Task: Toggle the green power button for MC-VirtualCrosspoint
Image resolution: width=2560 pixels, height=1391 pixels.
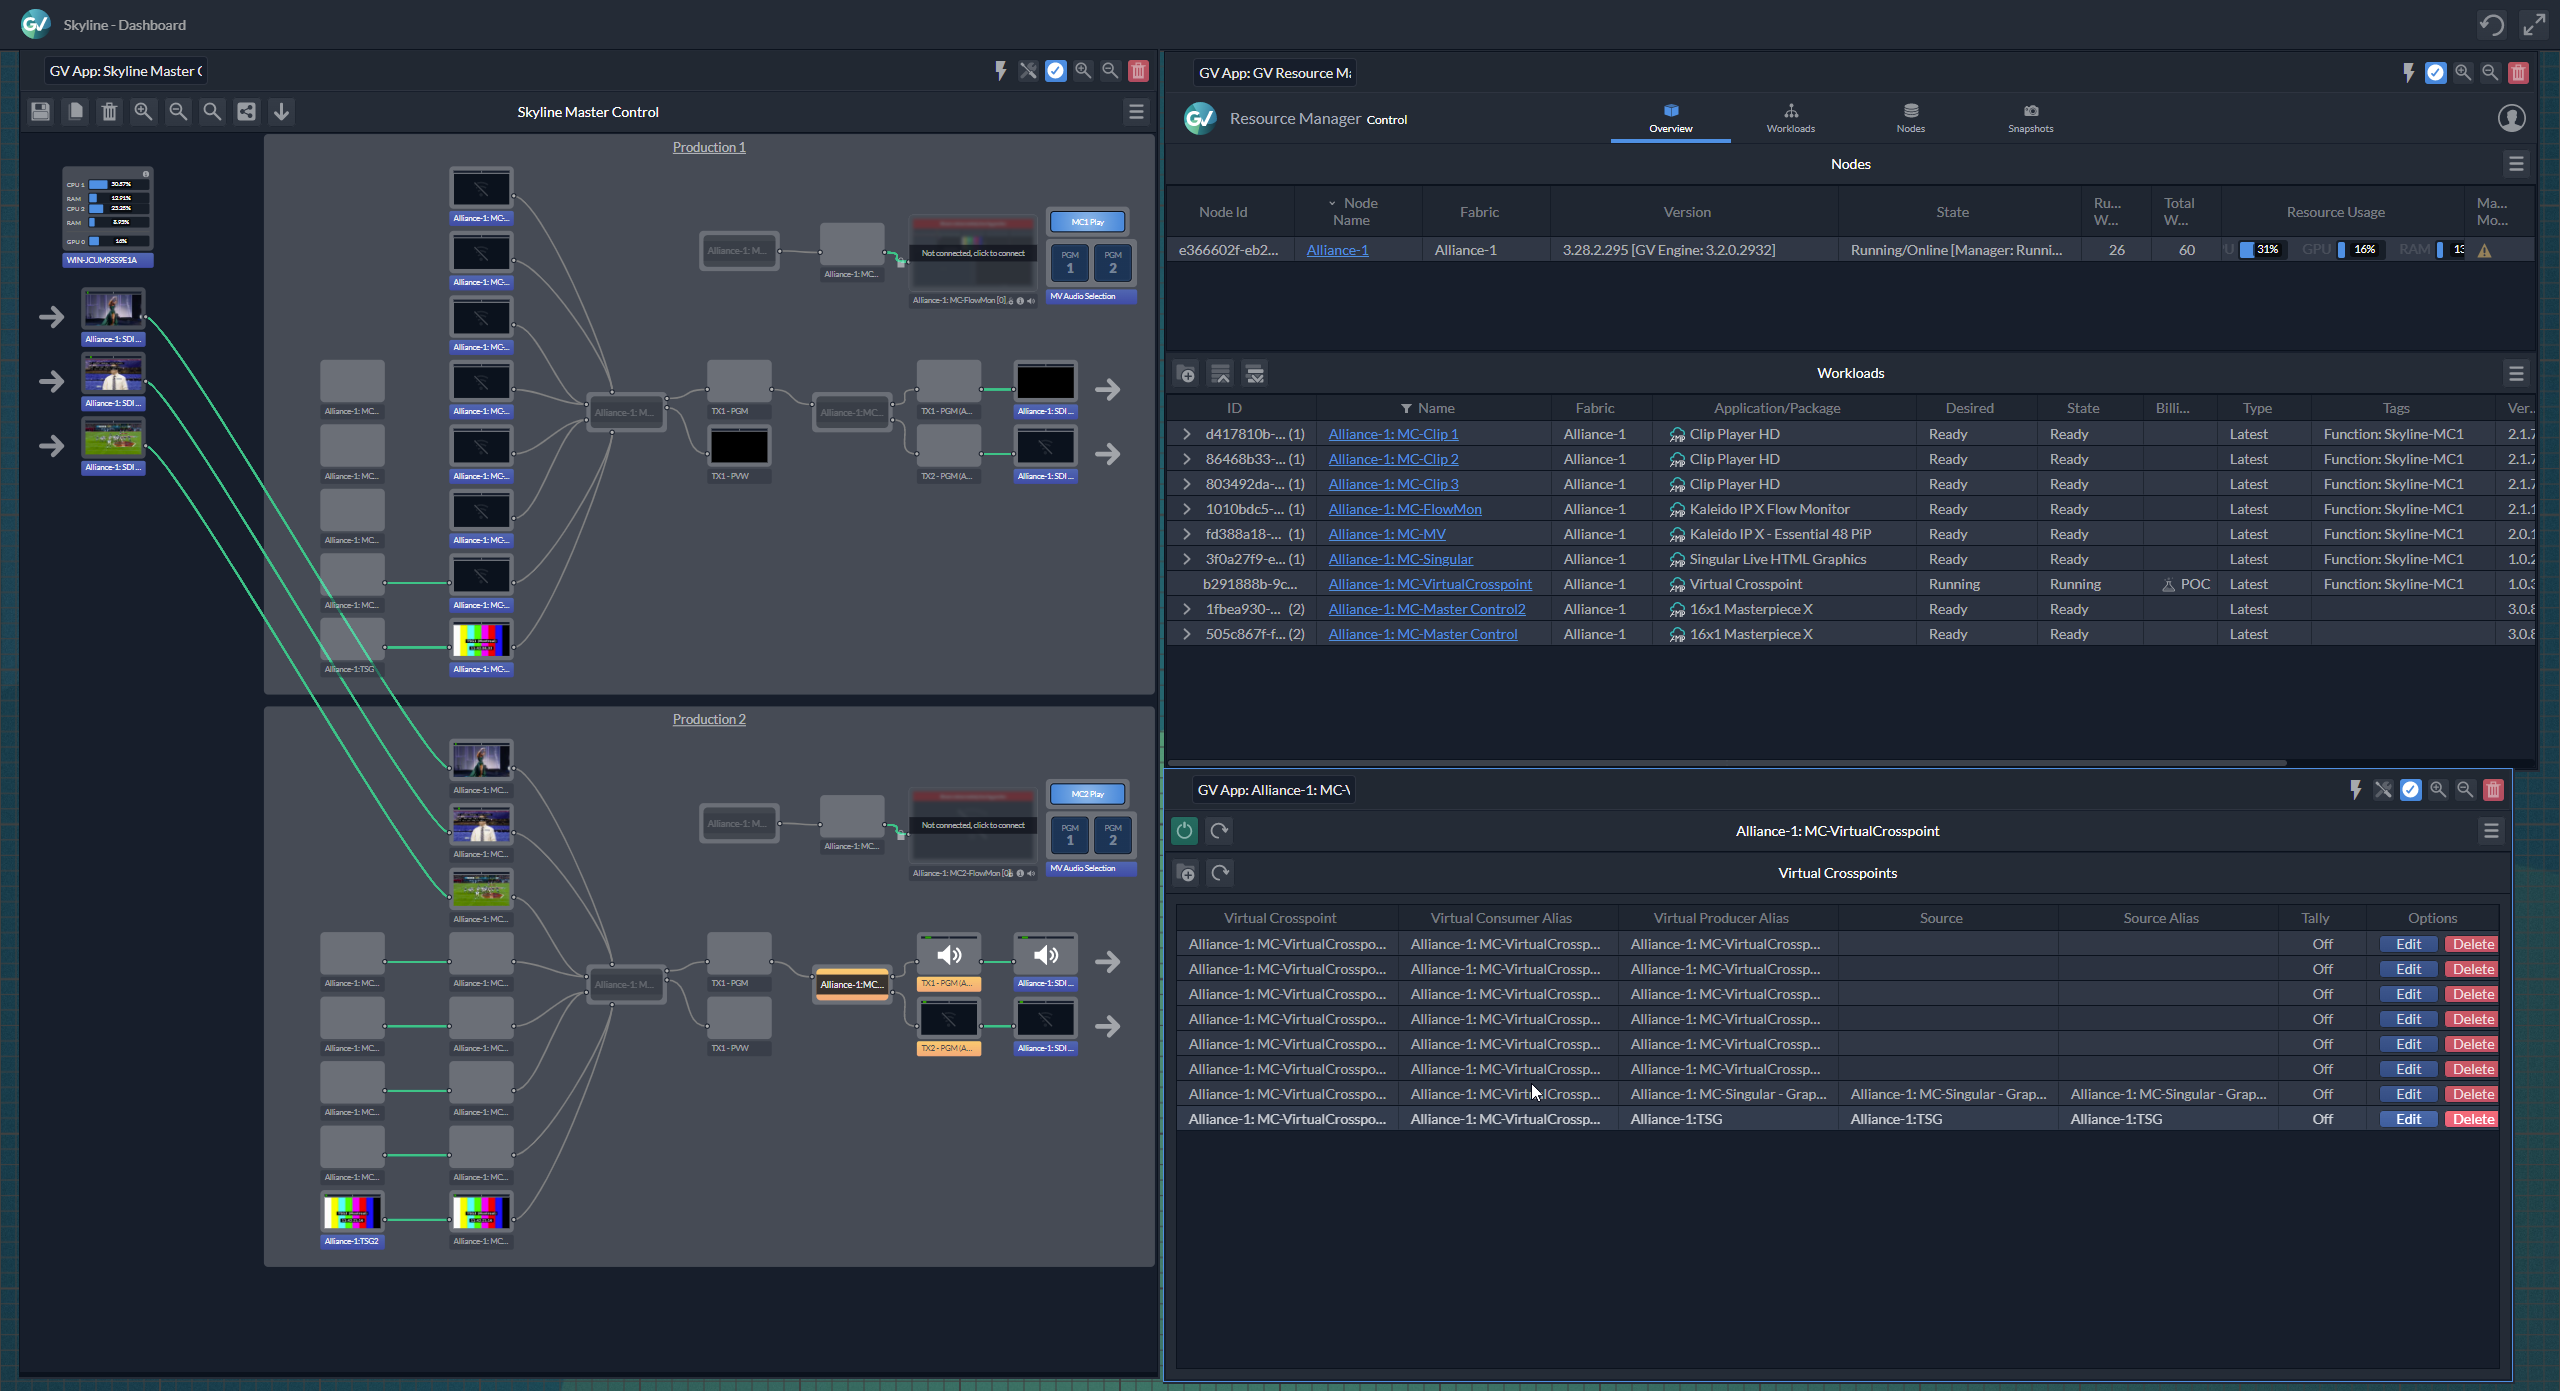Action: [1184, 830]
